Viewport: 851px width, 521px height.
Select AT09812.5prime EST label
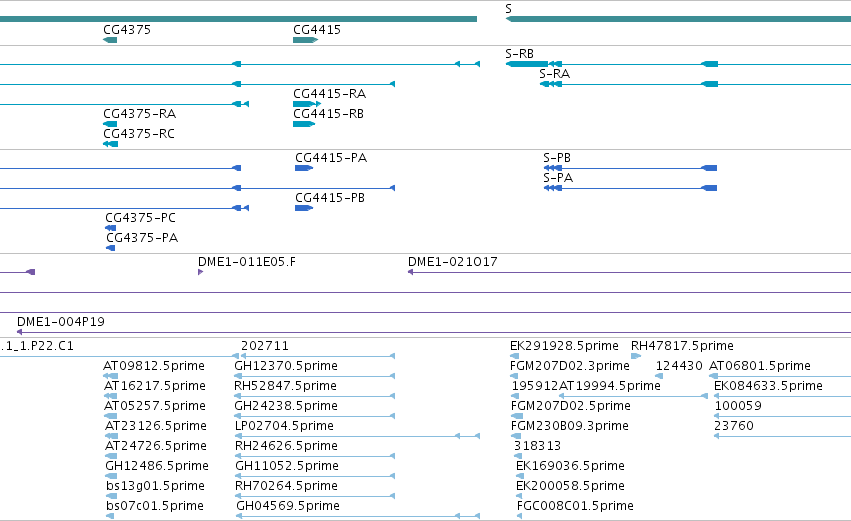(154, 366)
